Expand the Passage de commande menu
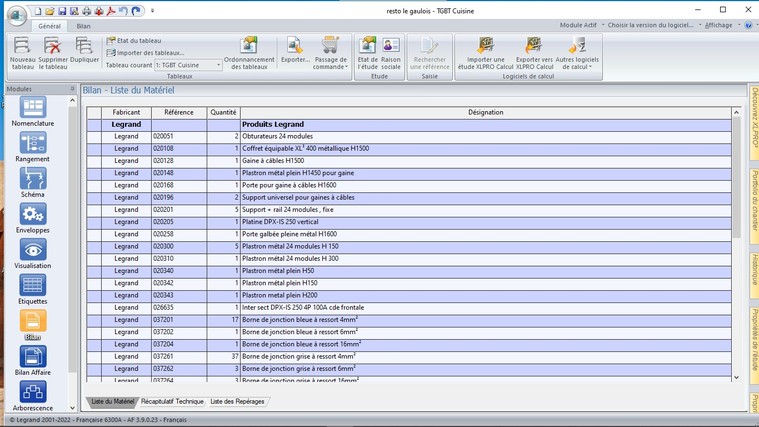This screenshot has width=759, height=427. [330, 53]
